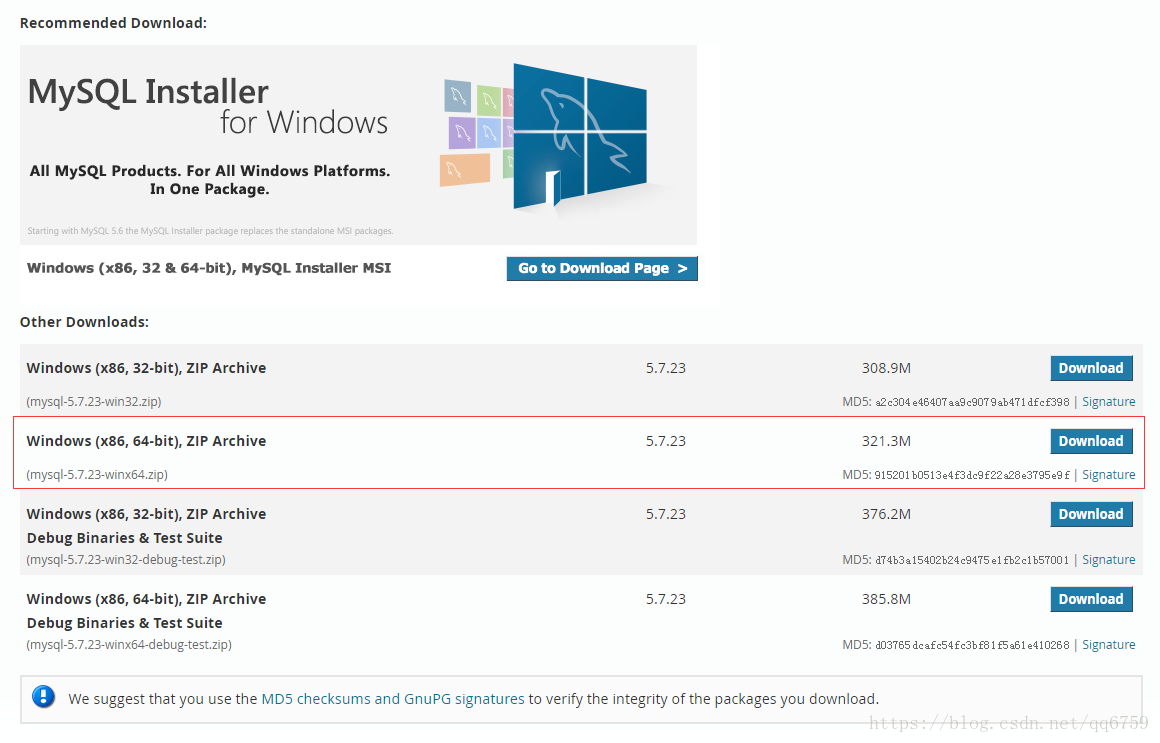Open Signature link for win32-debug-test.zip

pos(1108,560)
